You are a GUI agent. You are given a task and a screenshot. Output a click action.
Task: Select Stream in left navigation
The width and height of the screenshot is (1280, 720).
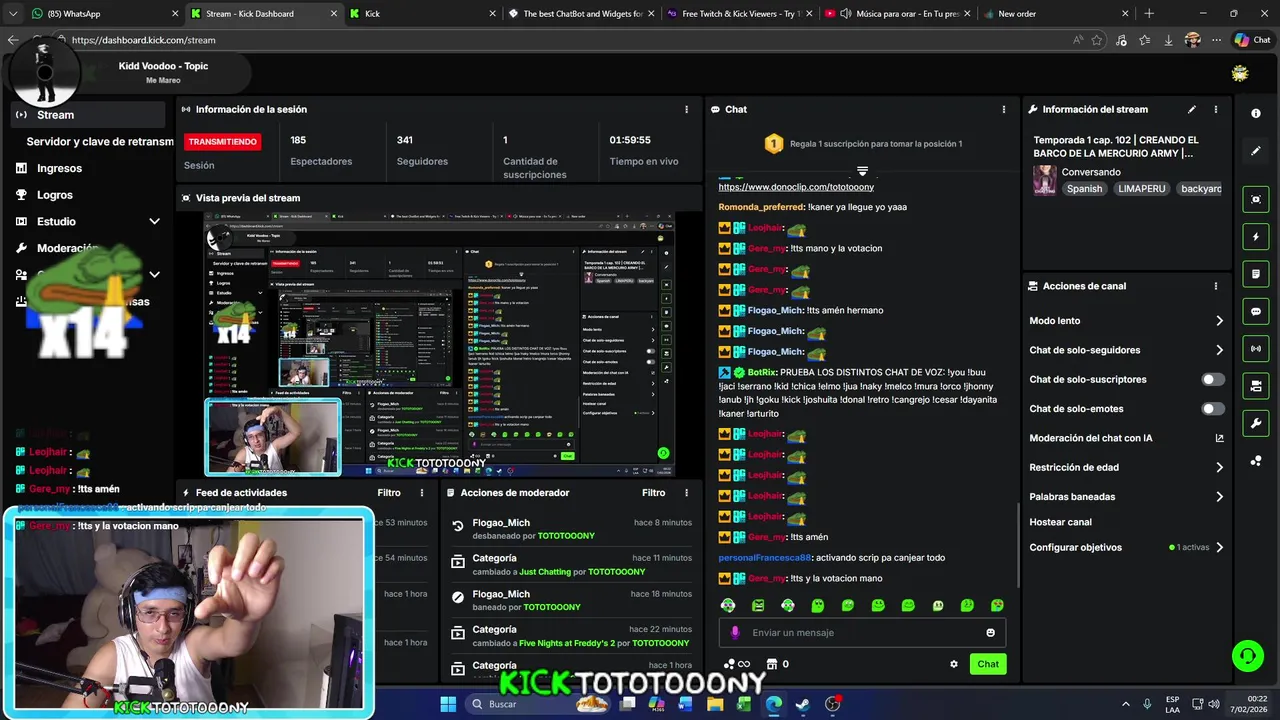pos(88,115)
